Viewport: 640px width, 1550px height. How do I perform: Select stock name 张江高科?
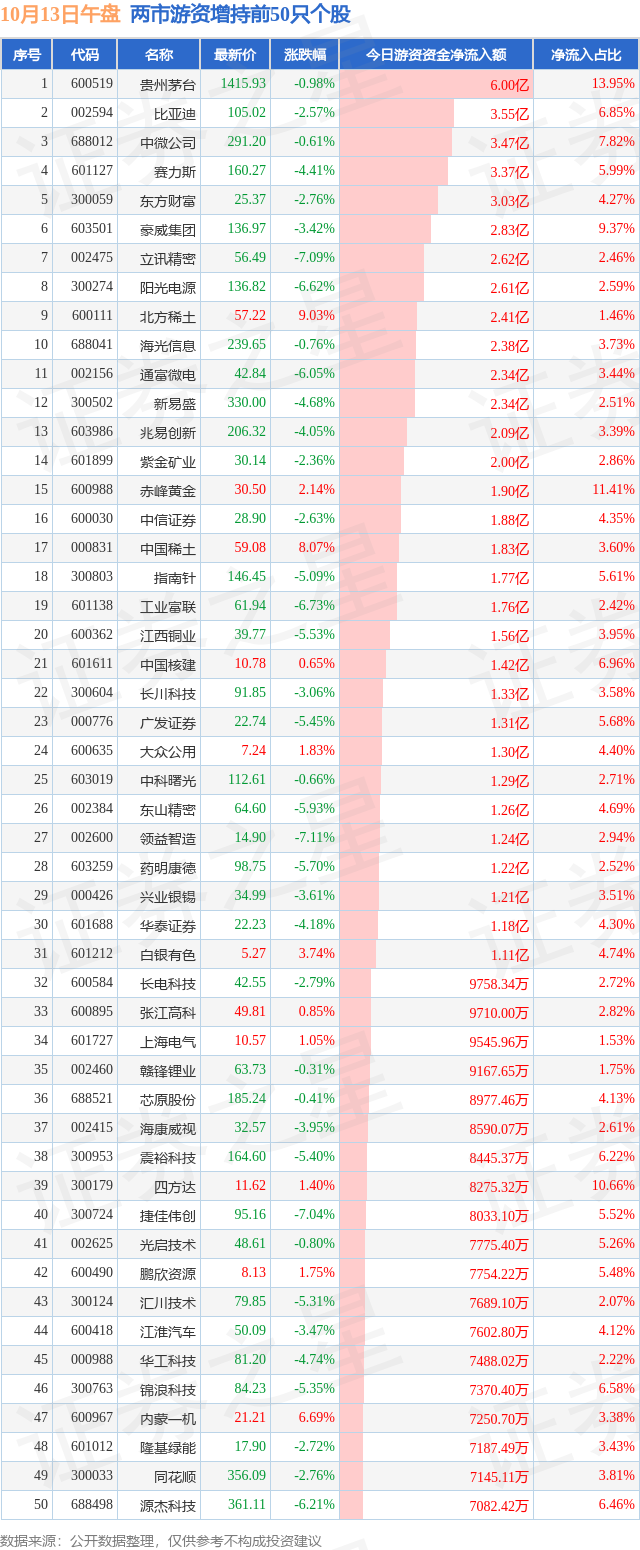tap(168, 1012)
